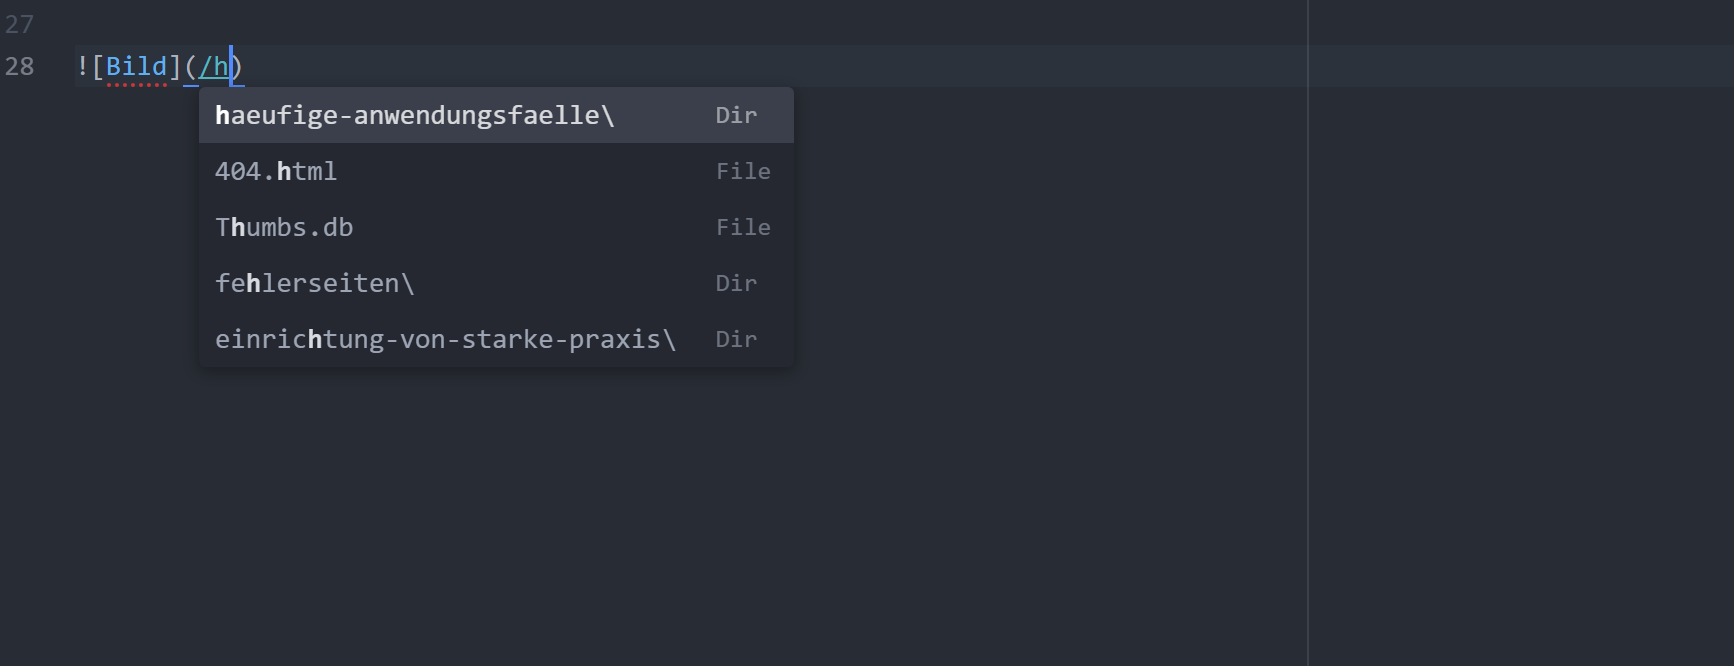This screenshot has width=1734, height=666.
Task: Click File label next to Thumbs.db
Action: [x=743, y=227]
